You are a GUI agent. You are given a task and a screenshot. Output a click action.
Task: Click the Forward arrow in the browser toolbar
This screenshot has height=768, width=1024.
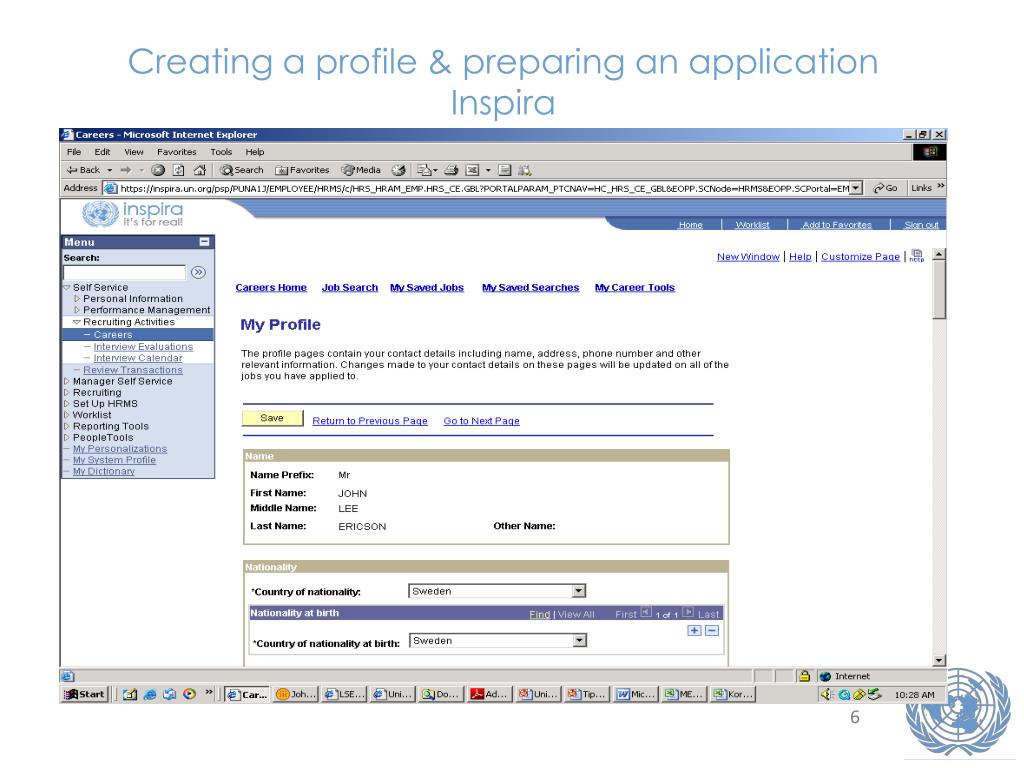tap(125, 170)
